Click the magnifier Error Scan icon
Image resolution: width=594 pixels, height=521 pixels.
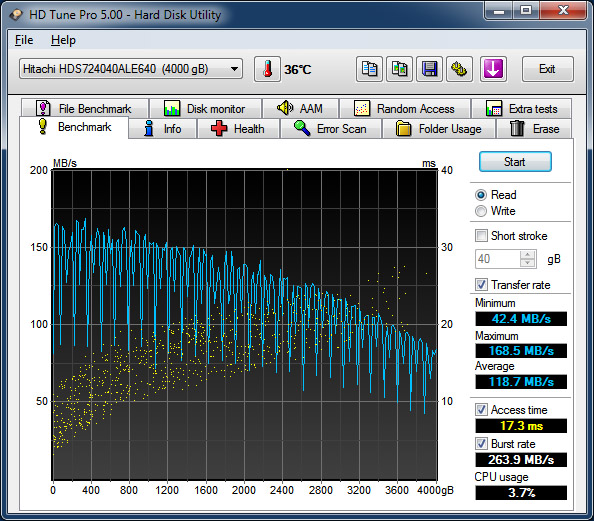point(302,128)
